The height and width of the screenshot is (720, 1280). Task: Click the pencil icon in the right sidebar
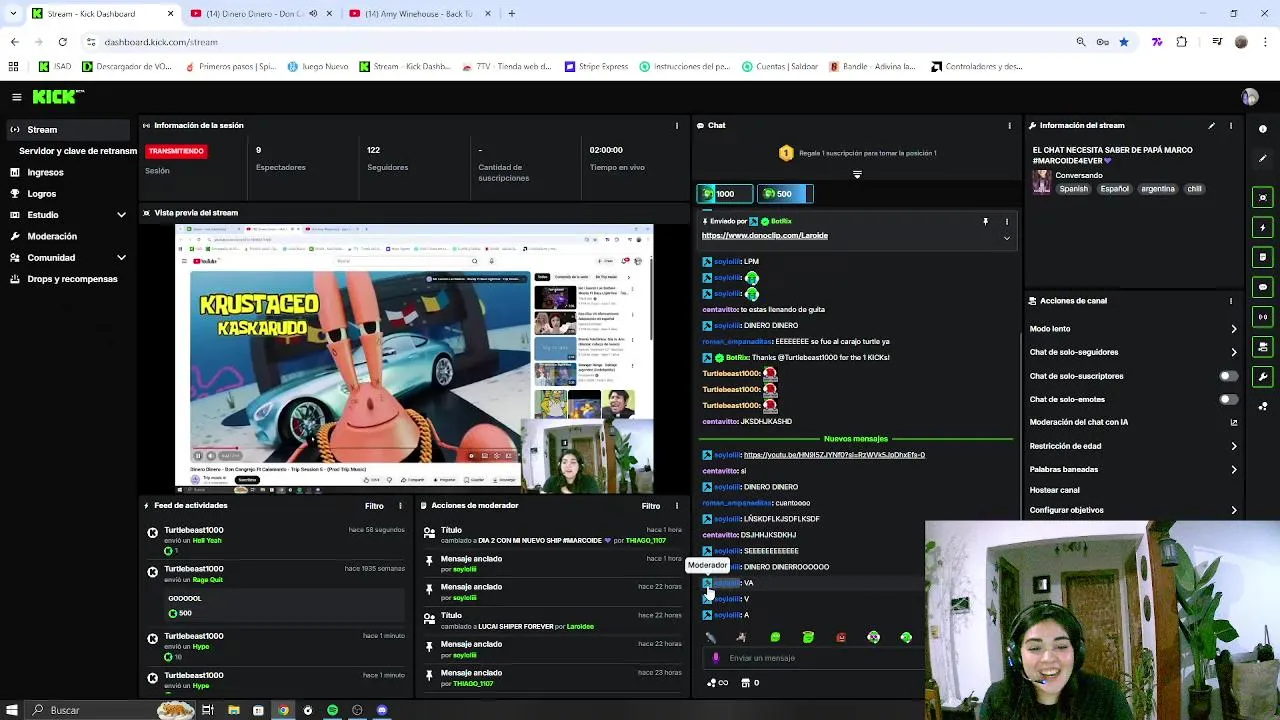coord(1263,159)
